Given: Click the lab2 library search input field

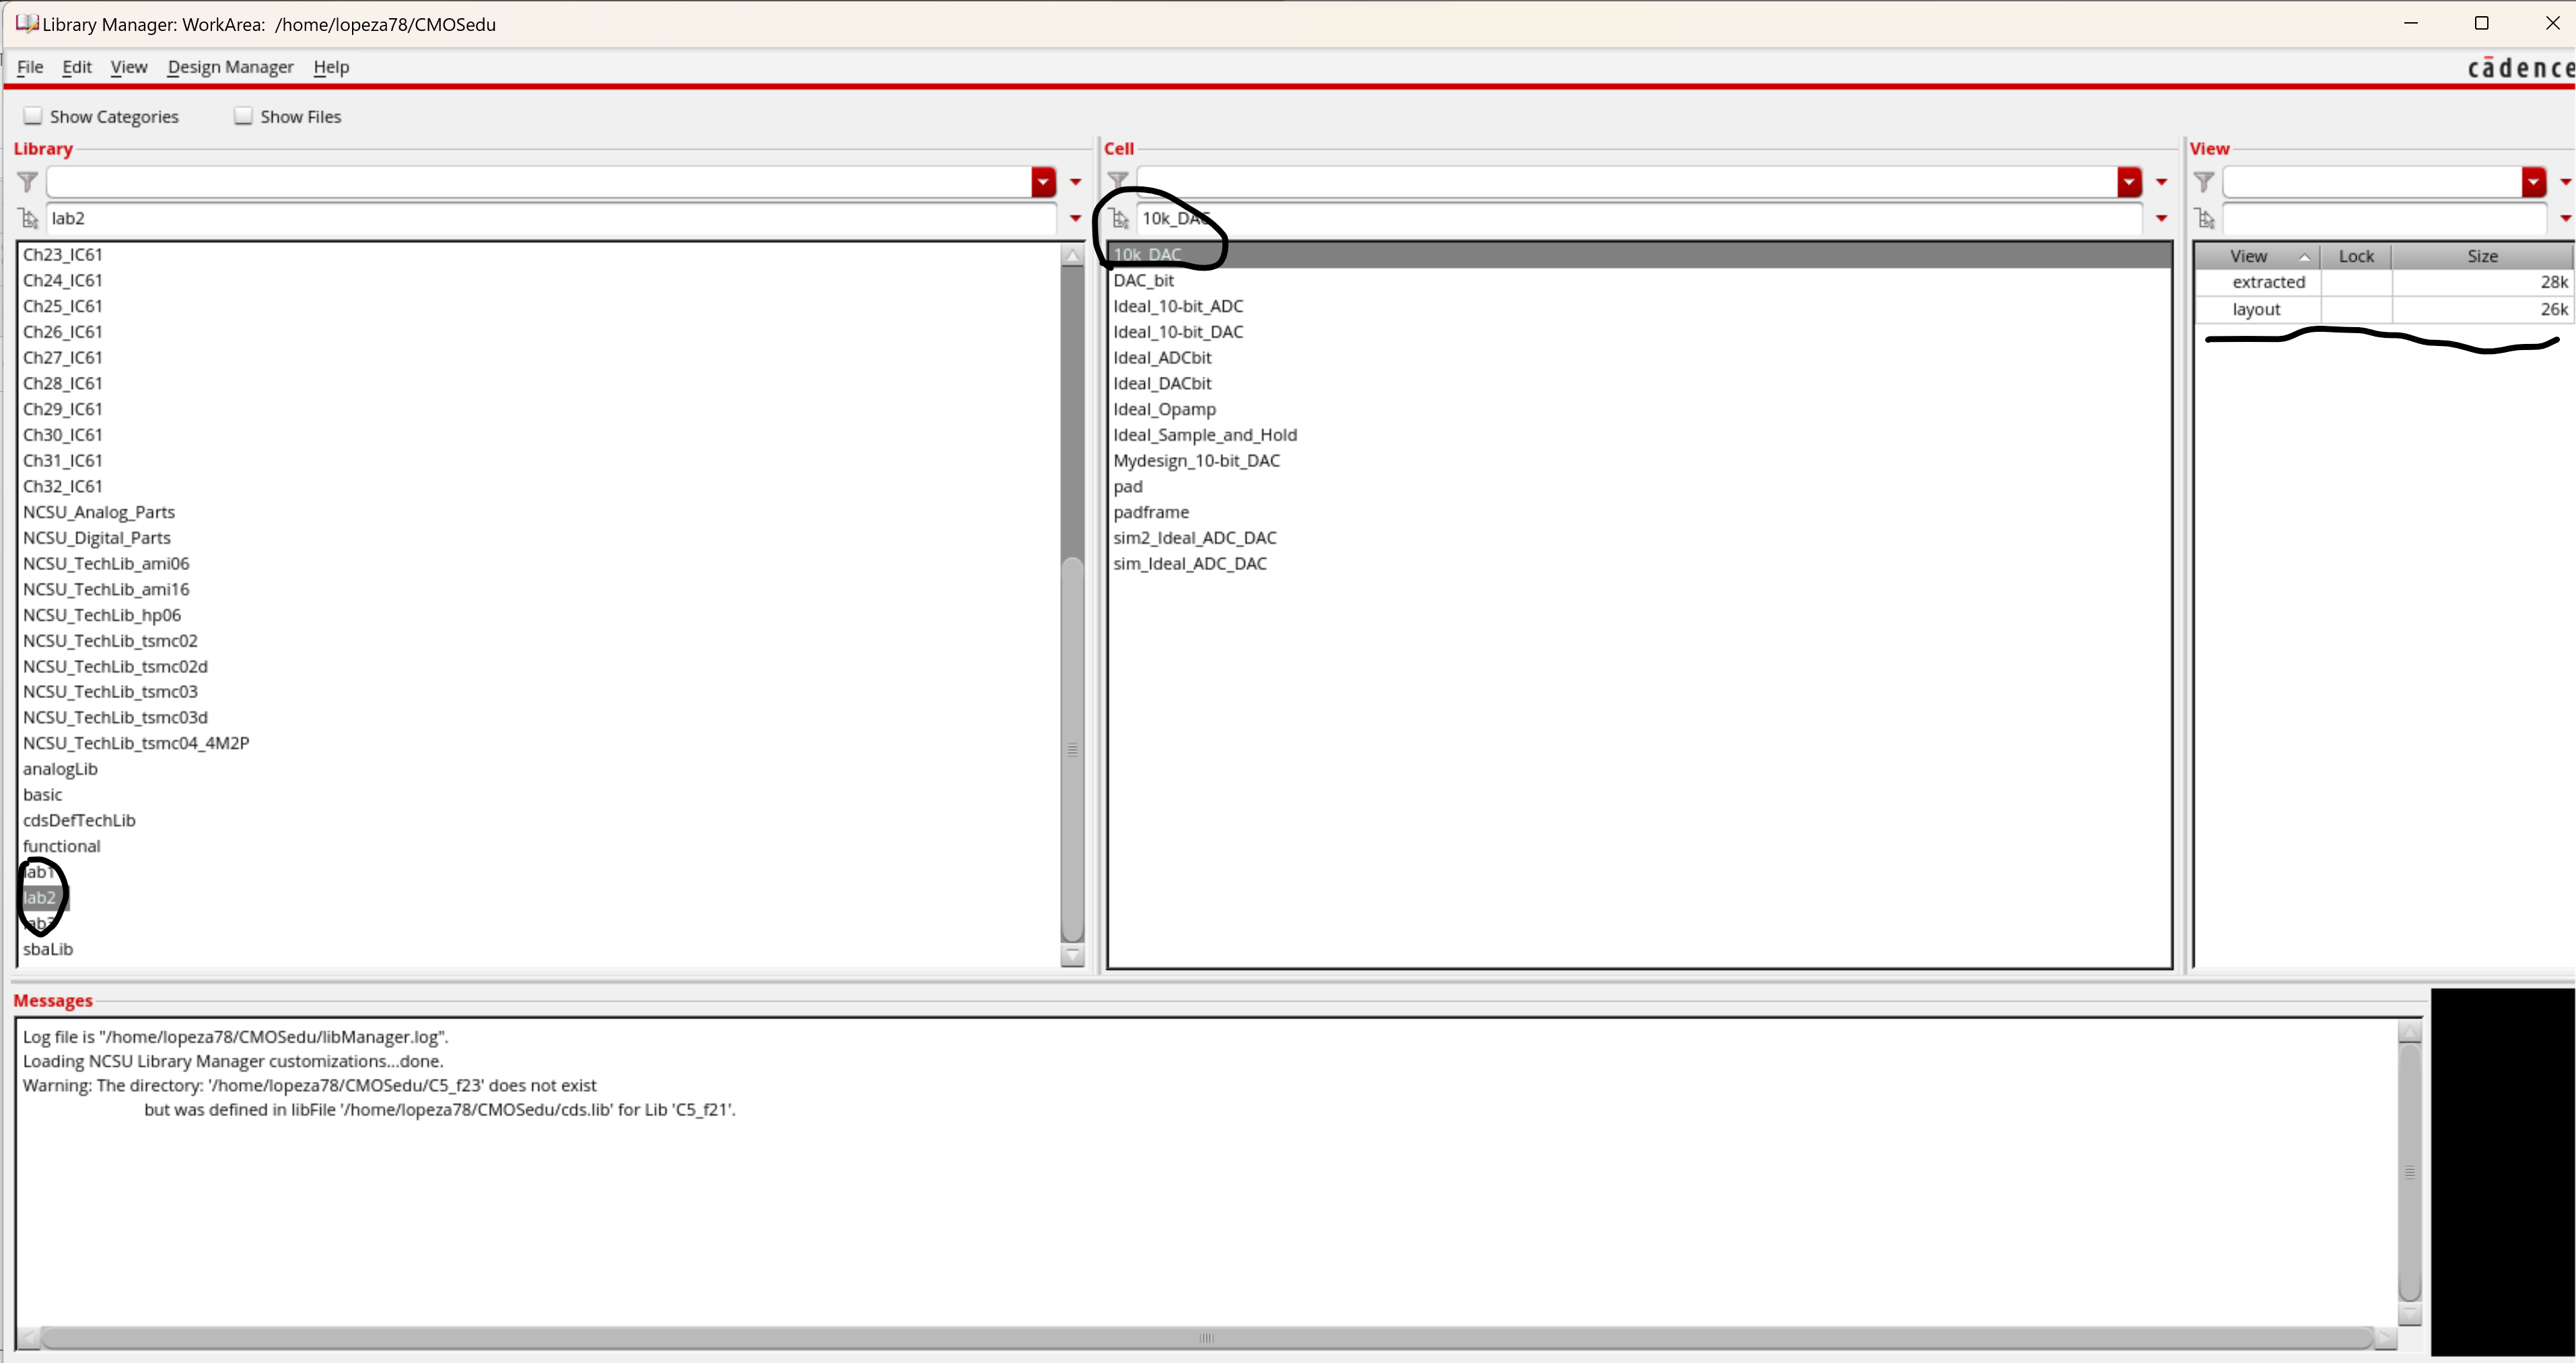Looking at the screenshot, I should (550, 219).
